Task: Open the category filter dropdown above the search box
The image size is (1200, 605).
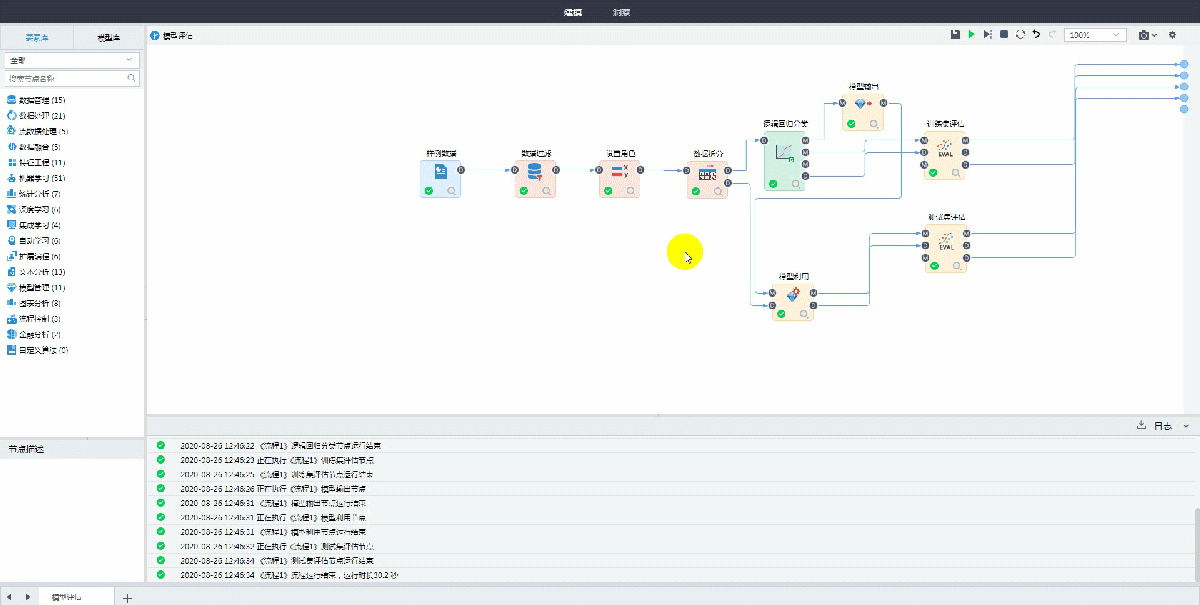Action: point(72,60)
